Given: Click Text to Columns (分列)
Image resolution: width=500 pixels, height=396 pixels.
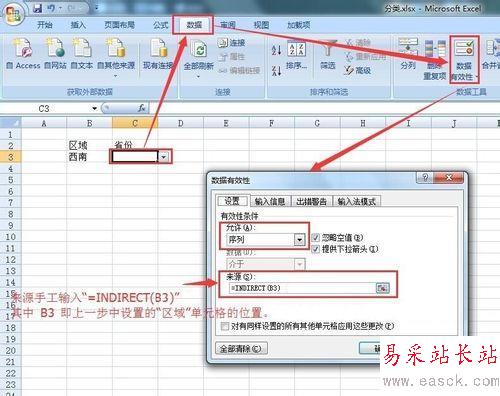Looking at the screenshot, I should pos(408,53).
